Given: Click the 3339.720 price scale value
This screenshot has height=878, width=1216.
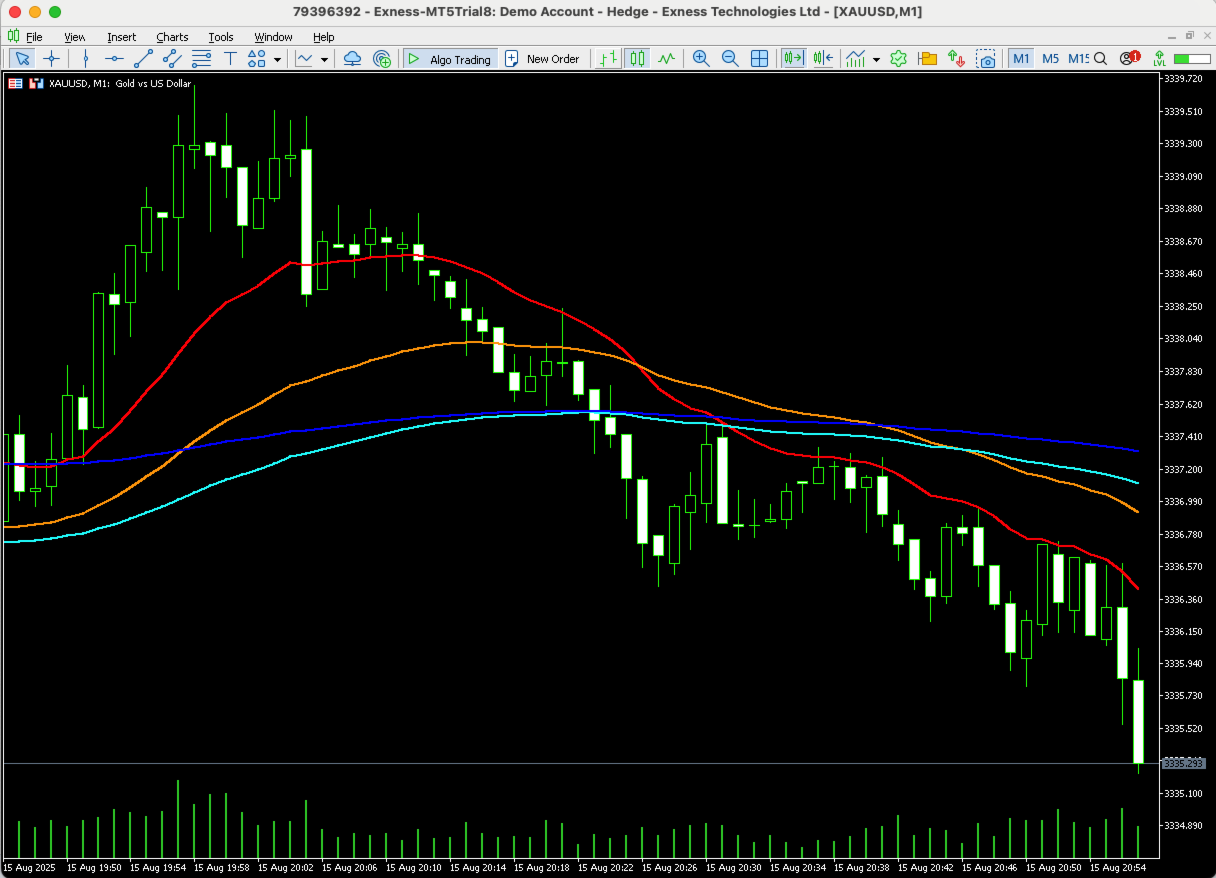Looking at the screenshot, I should 1183,78.
